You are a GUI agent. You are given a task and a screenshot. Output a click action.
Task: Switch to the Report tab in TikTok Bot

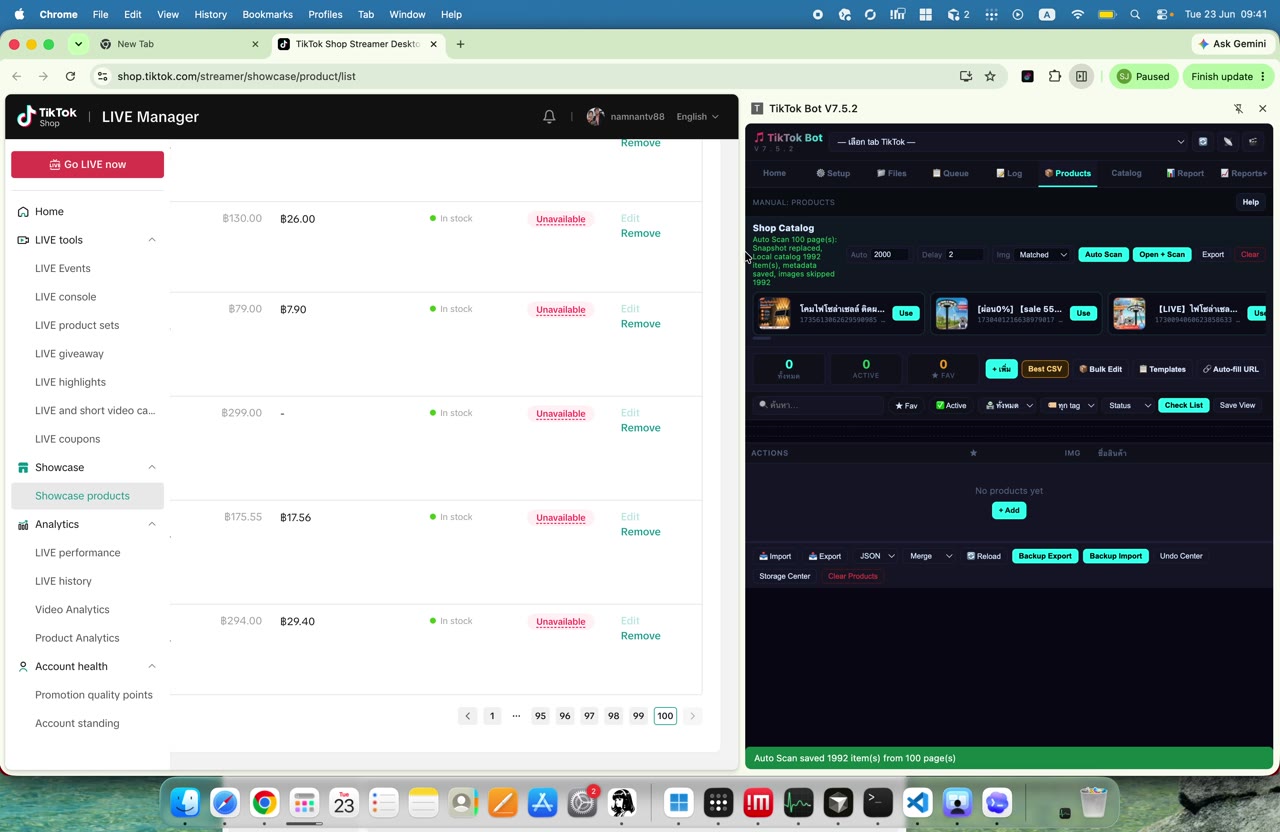1185,173
